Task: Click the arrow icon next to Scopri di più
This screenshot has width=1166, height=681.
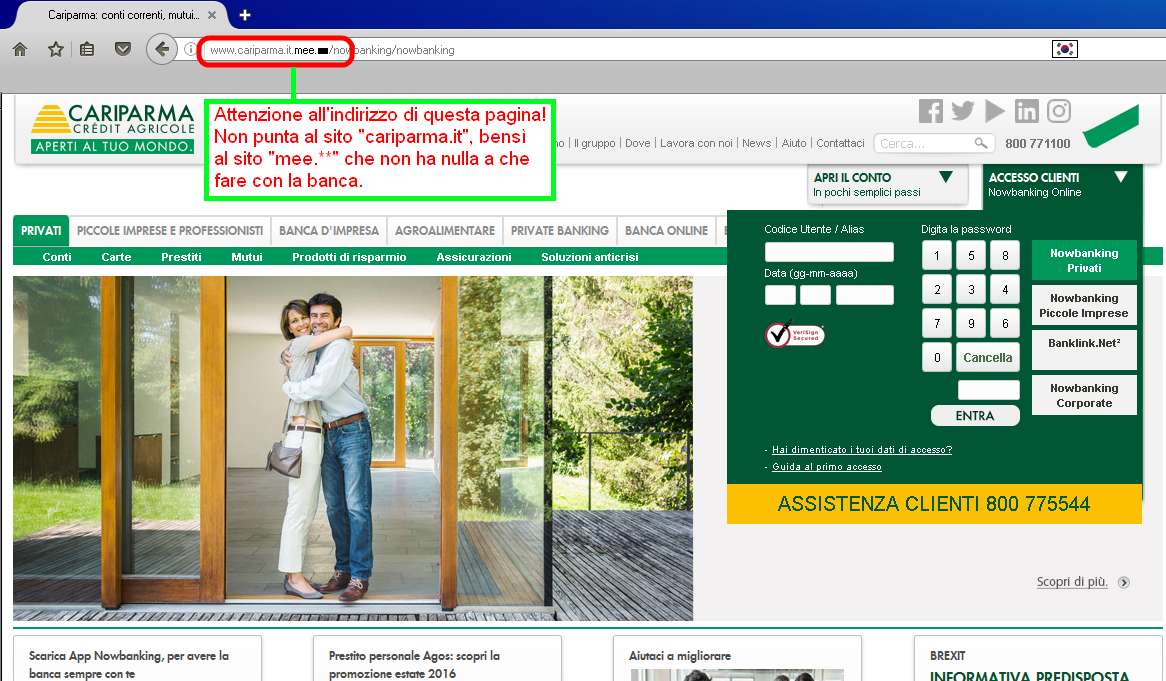Action: coord(1124,583)
